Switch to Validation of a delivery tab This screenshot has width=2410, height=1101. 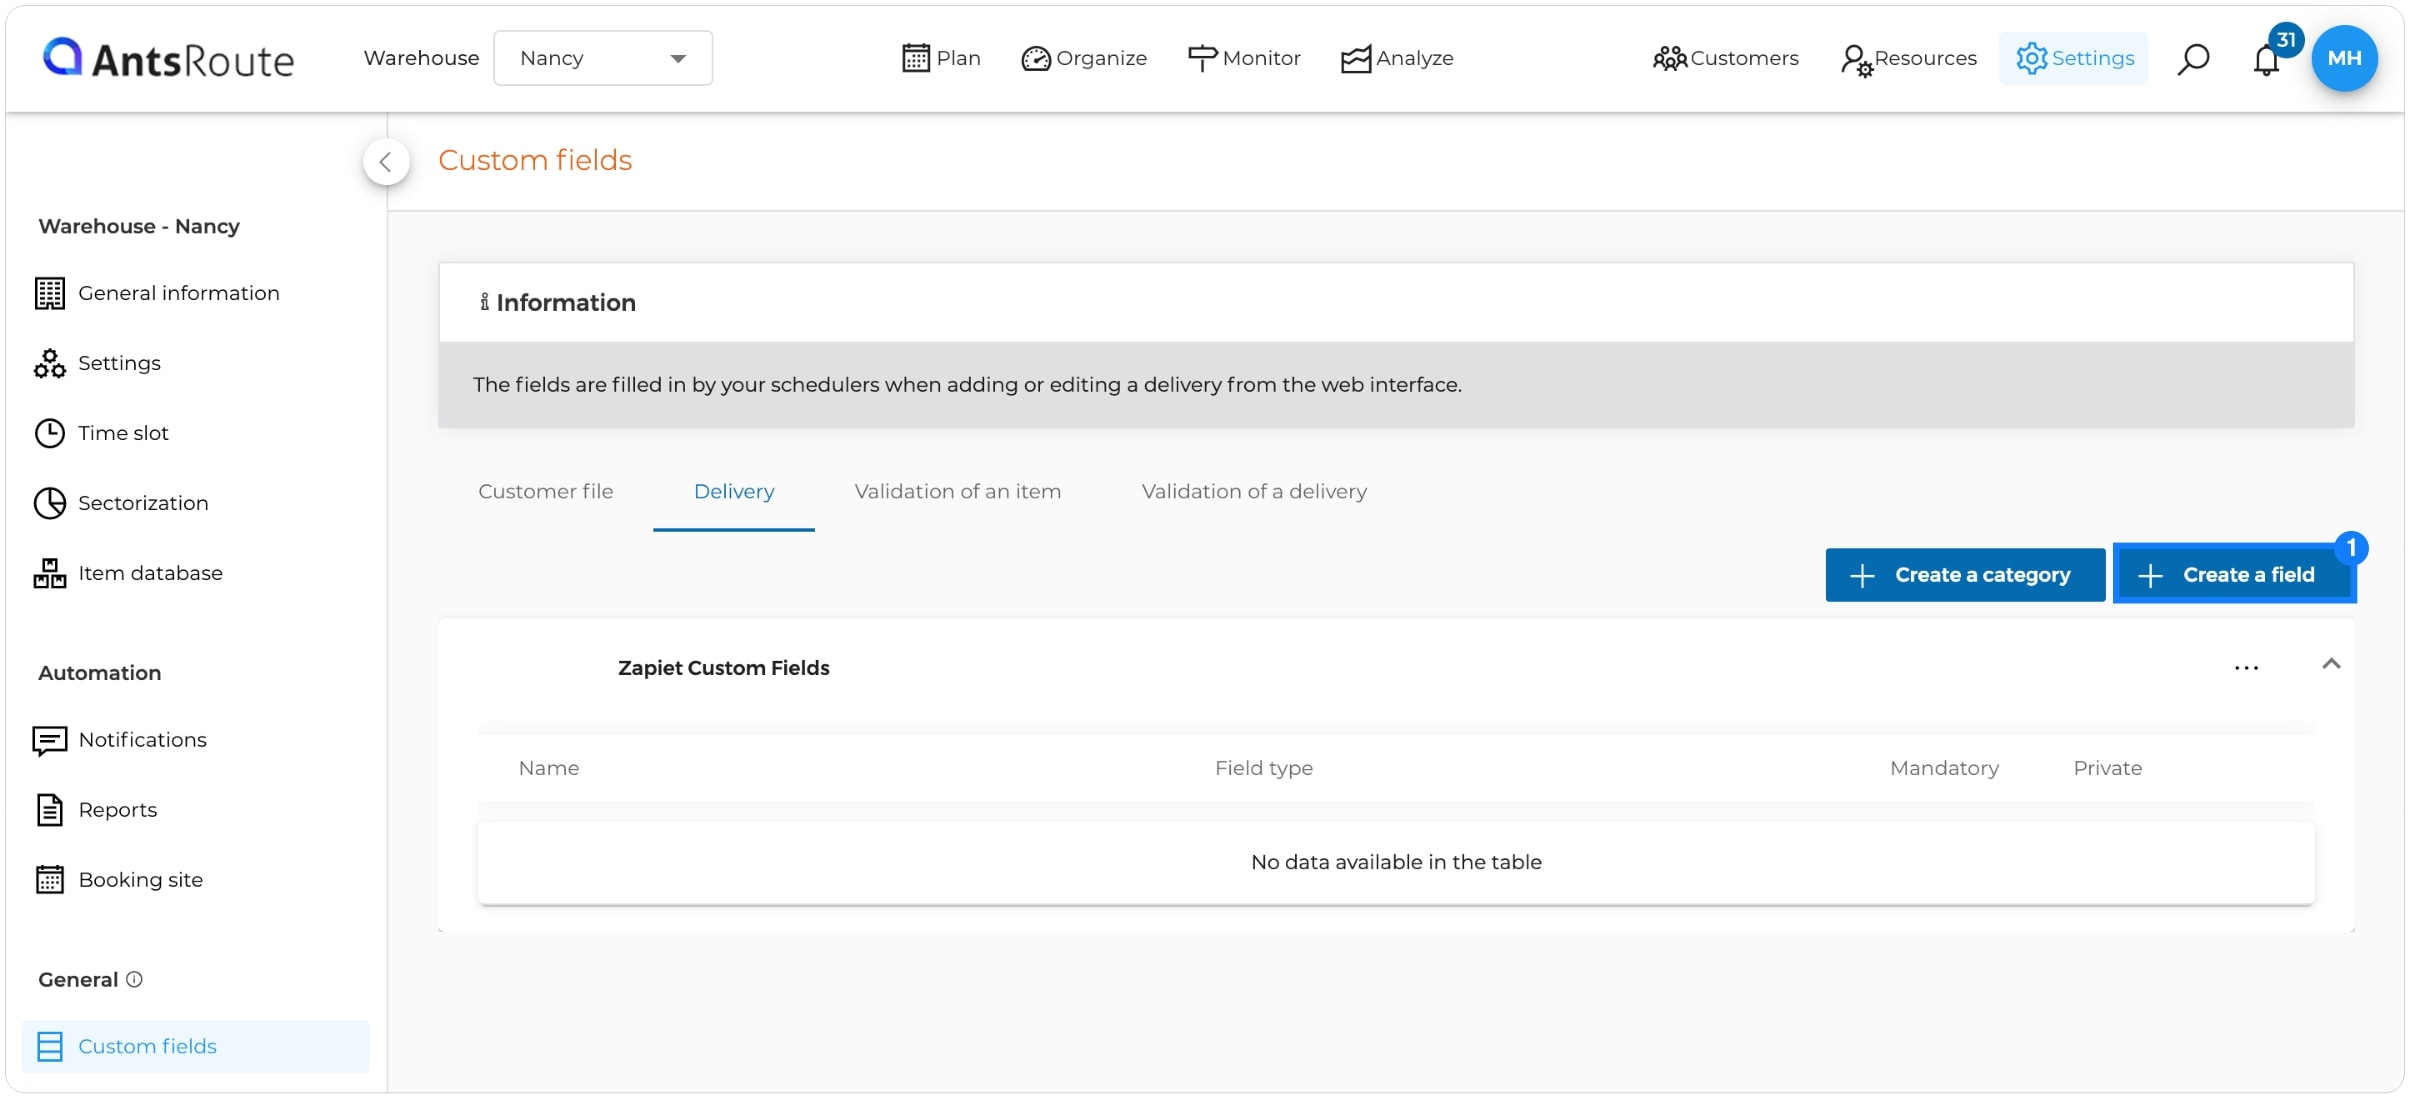pyautogui.click(x=1254, y=491)
